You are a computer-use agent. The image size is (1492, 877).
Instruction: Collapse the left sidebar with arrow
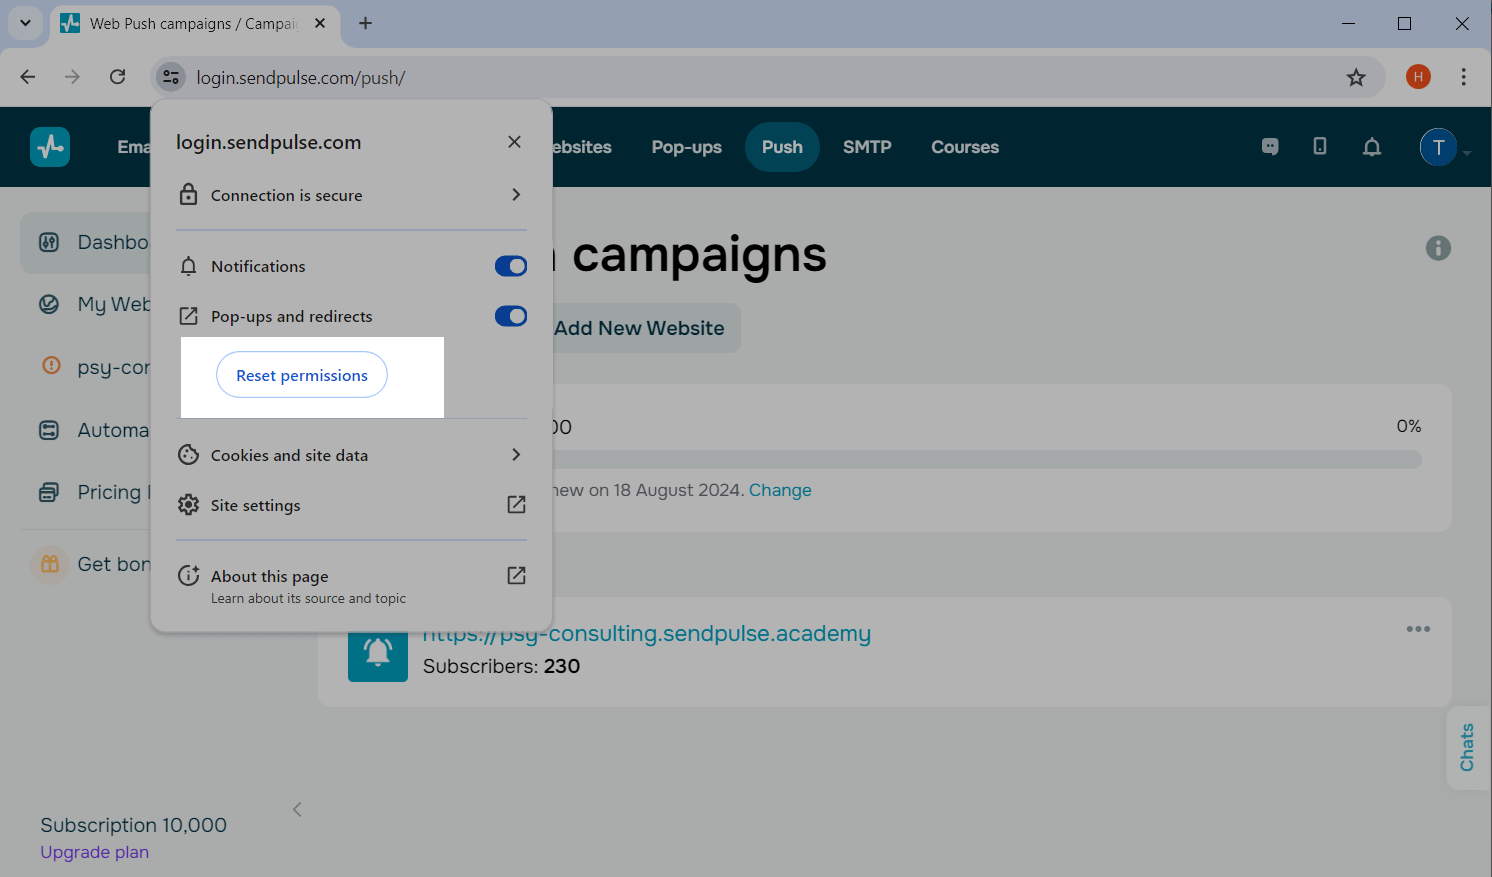pyautogui.click(x=297, y=809)
